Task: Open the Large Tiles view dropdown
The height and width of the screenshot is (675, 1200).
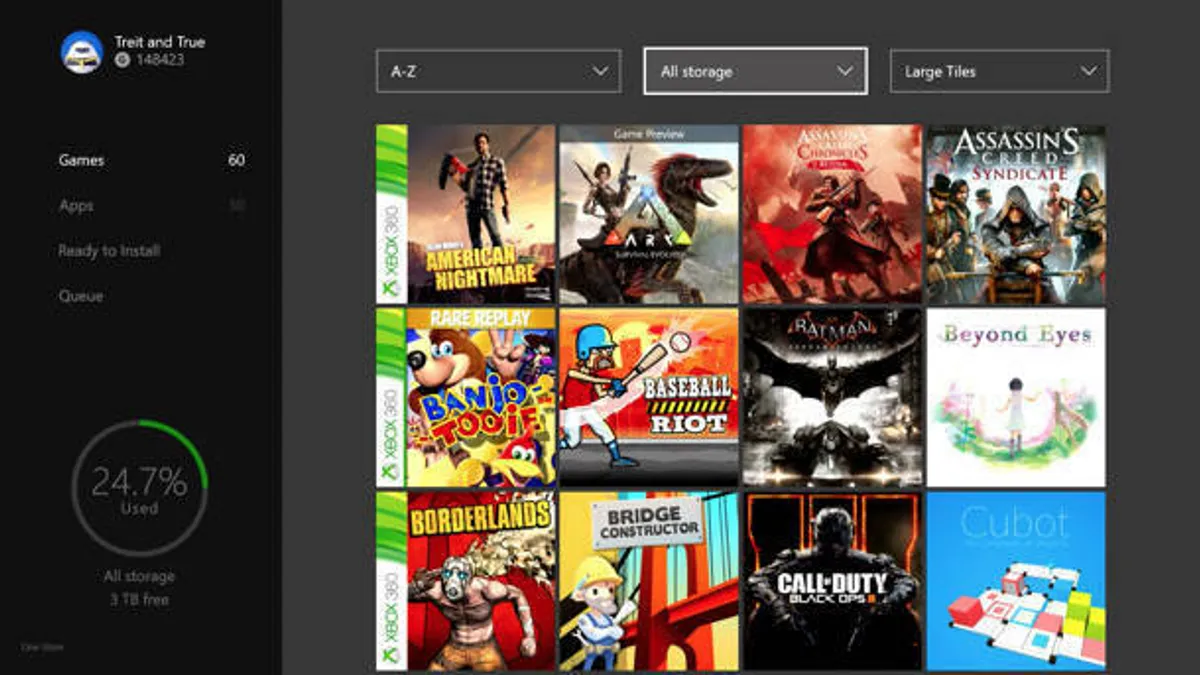Action: point(998,71)
